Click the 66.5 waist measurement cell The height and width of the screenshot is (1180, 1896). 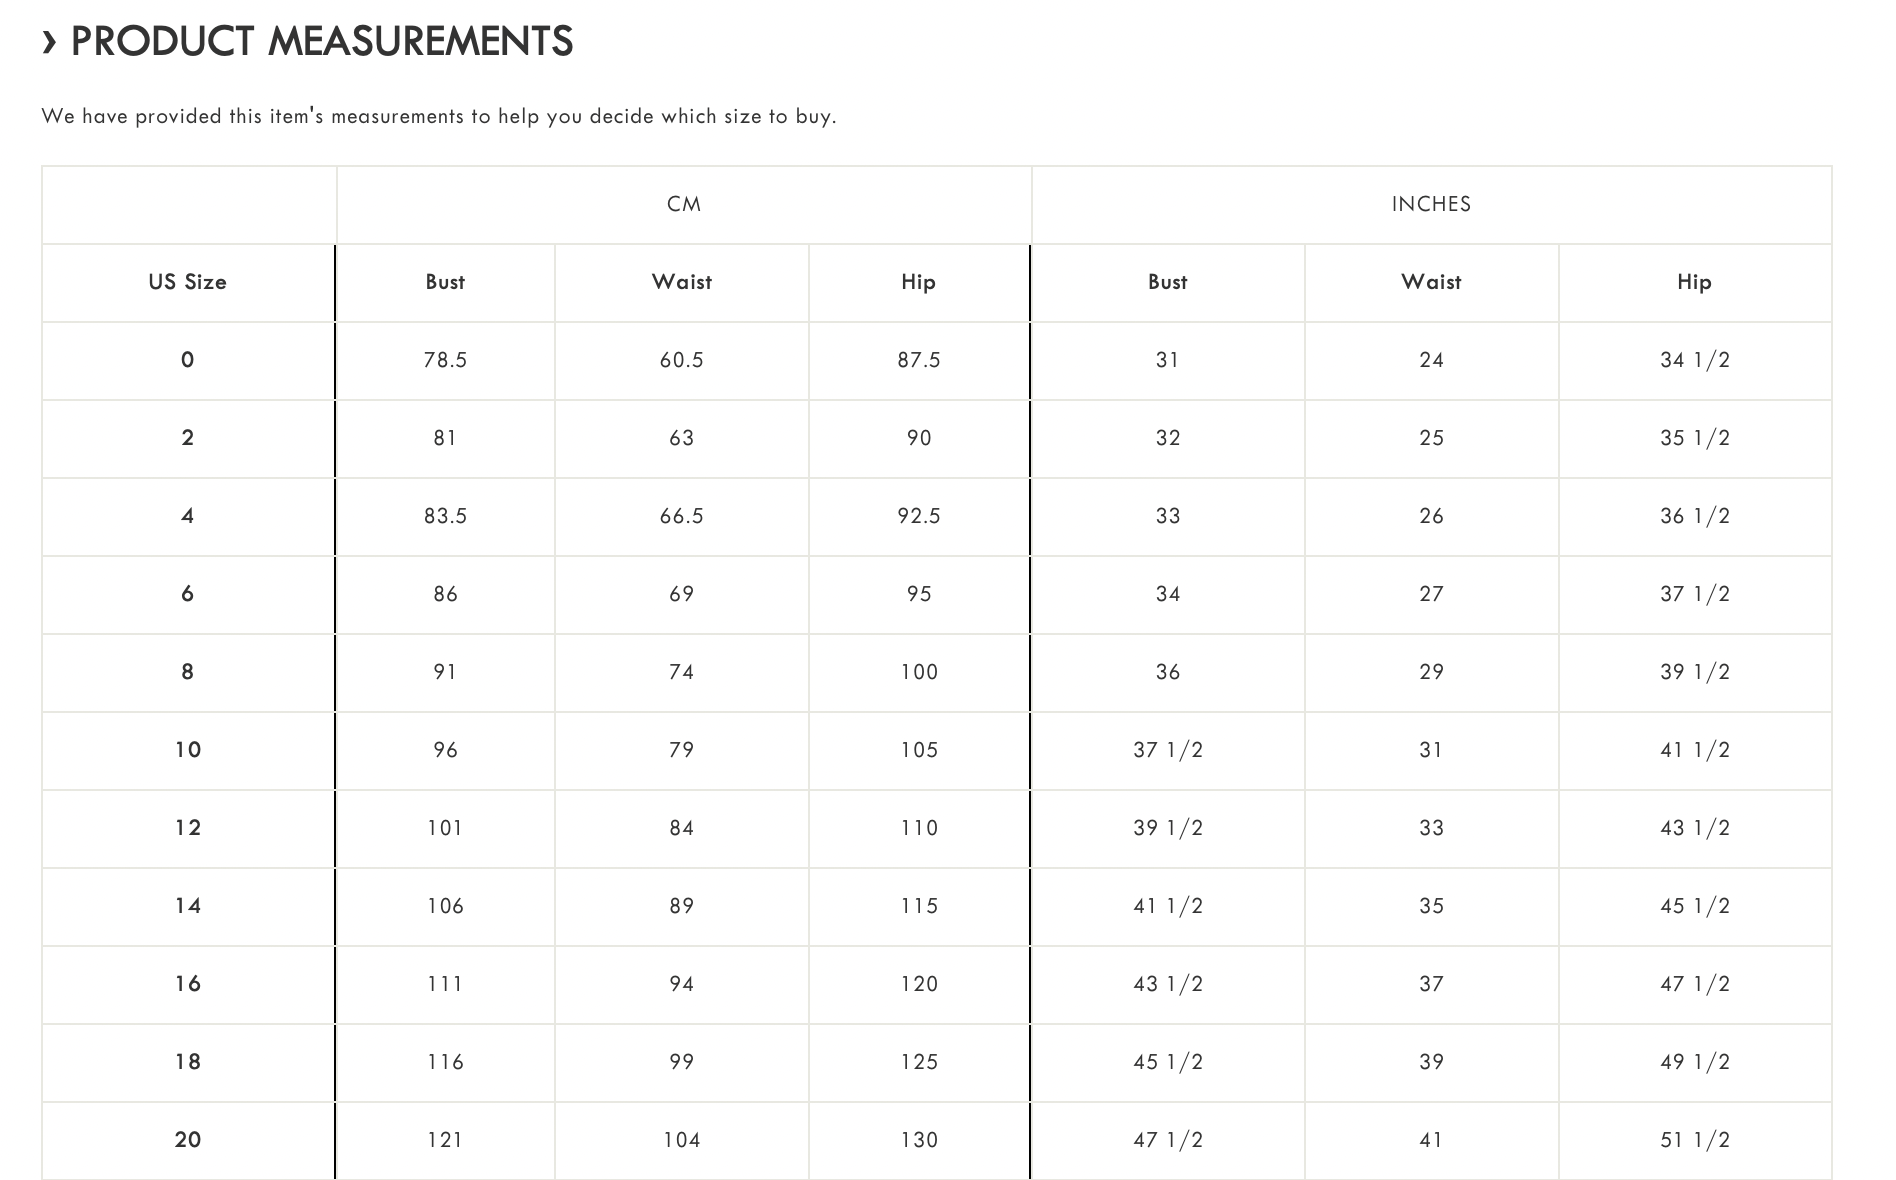(681, 516)
